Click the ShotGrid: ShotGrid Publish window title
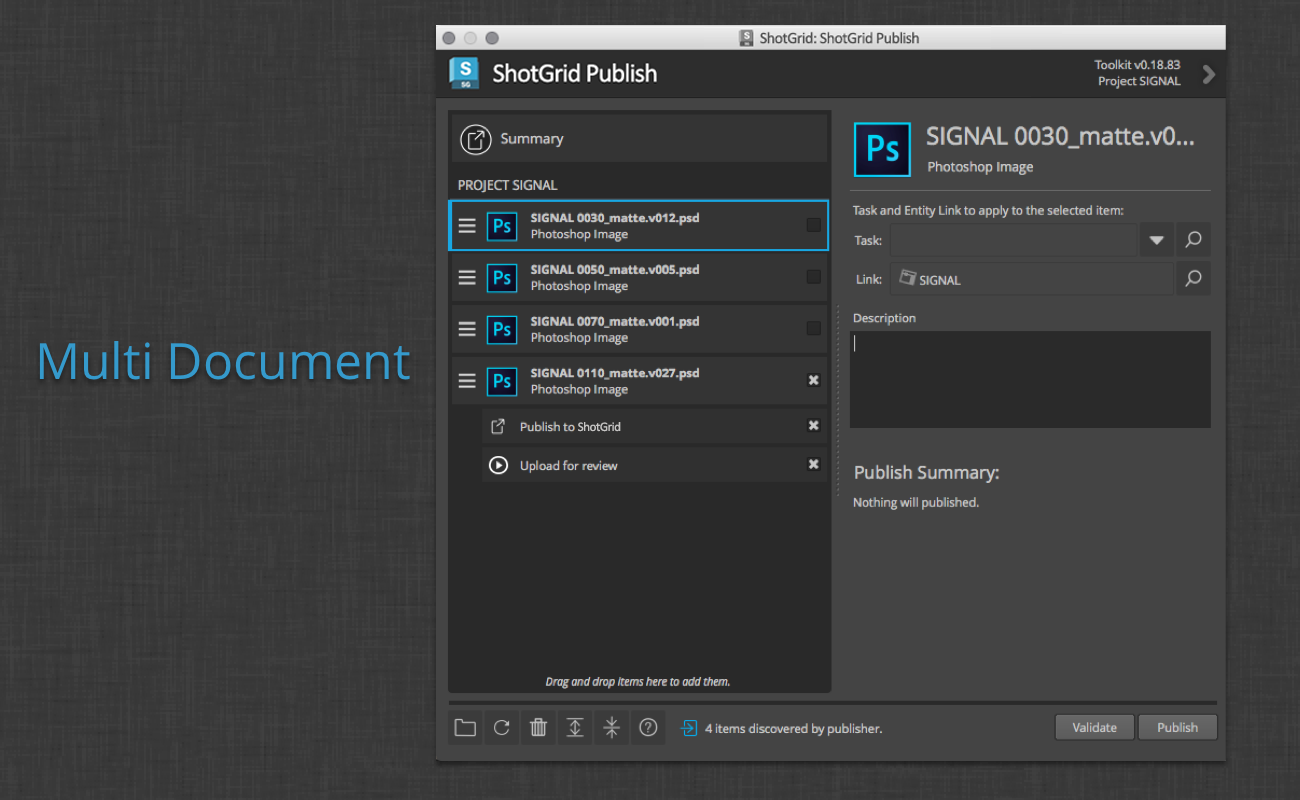1300x800 pixels. pyautogui.click(x=839, y=38)
